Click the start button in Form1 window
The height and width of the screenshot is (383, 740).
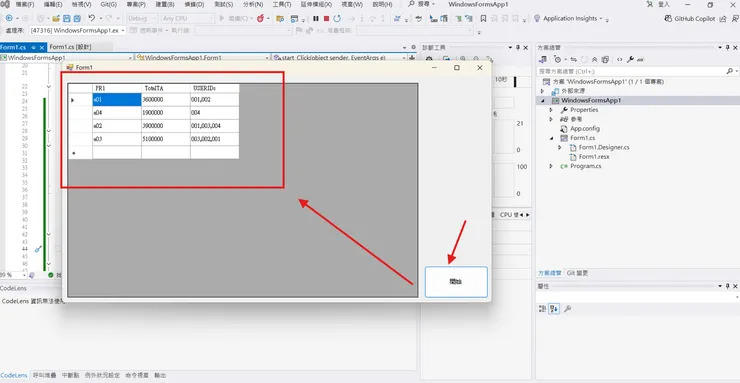coord(456,282)
